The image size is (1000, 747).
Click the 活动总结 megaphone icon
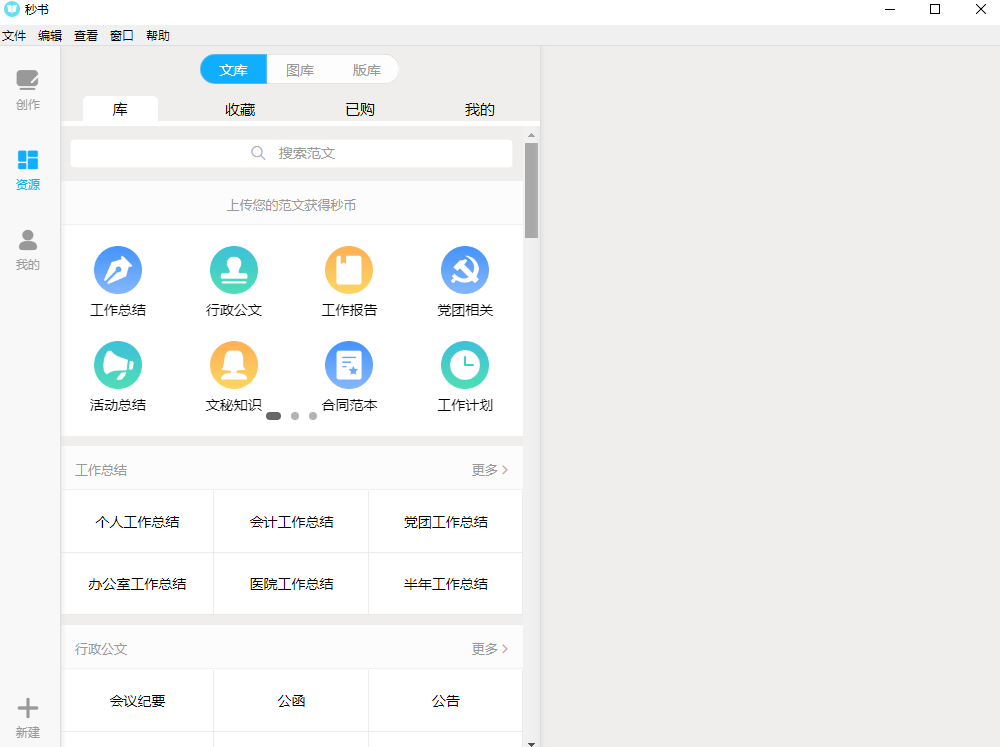[118, 365]
